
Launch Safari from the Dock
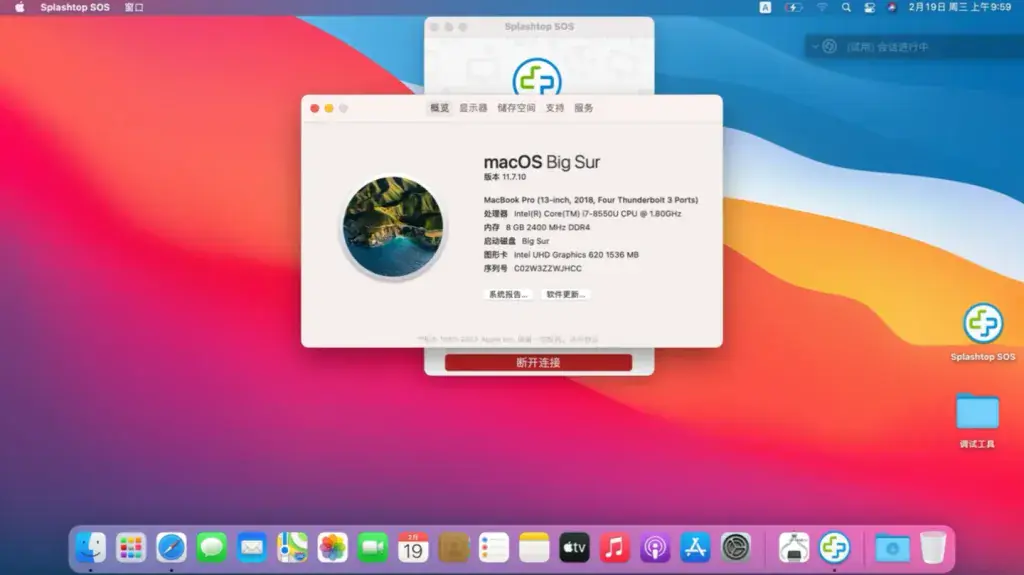pyautogui.click(x=171, y=548)
